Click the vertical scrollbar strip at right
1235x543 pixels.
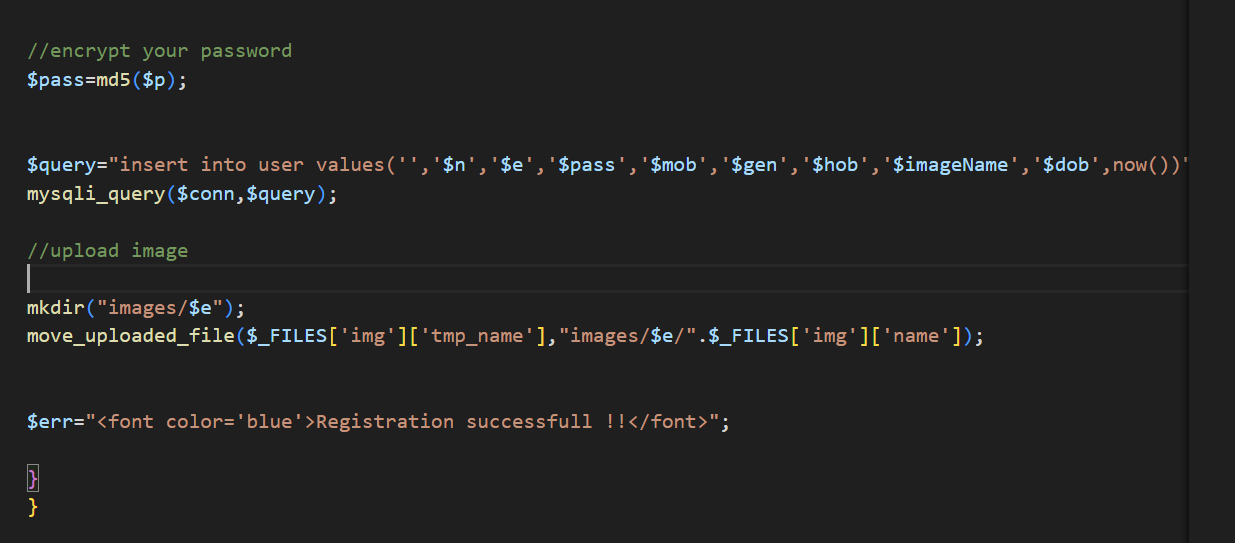click(1211, 270)
